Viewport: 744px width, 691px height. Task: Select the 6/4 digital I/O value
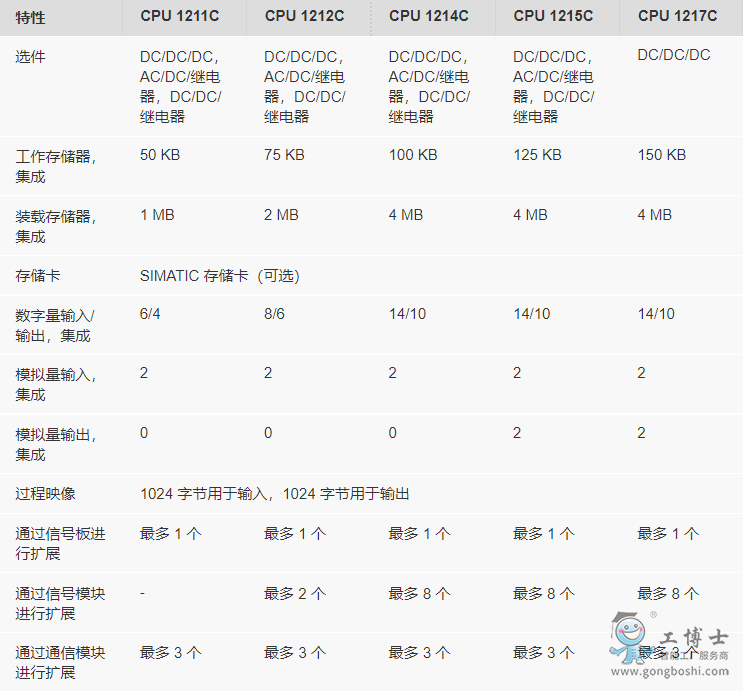click(149, 314)
